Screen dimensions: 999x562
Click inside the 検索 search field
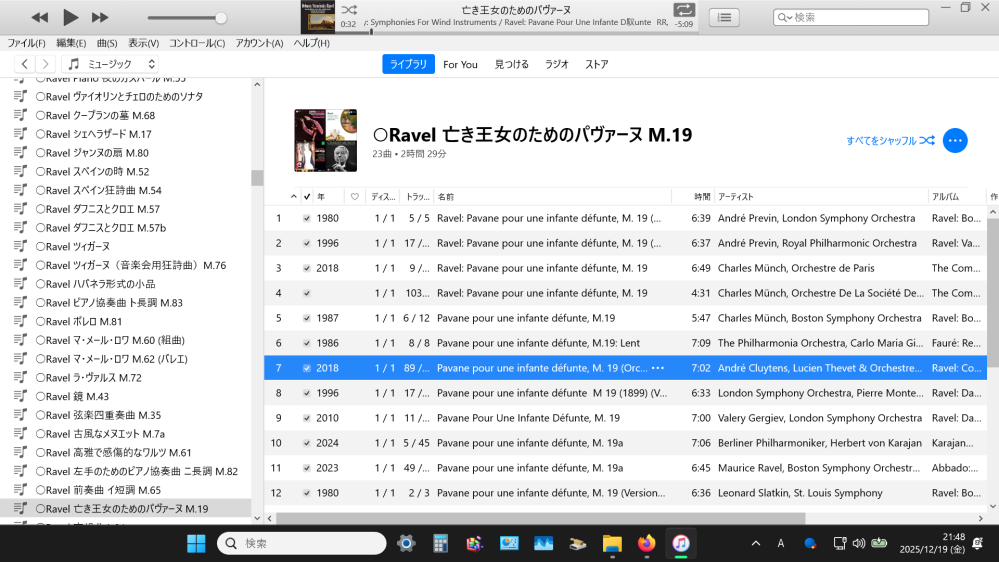851,17
